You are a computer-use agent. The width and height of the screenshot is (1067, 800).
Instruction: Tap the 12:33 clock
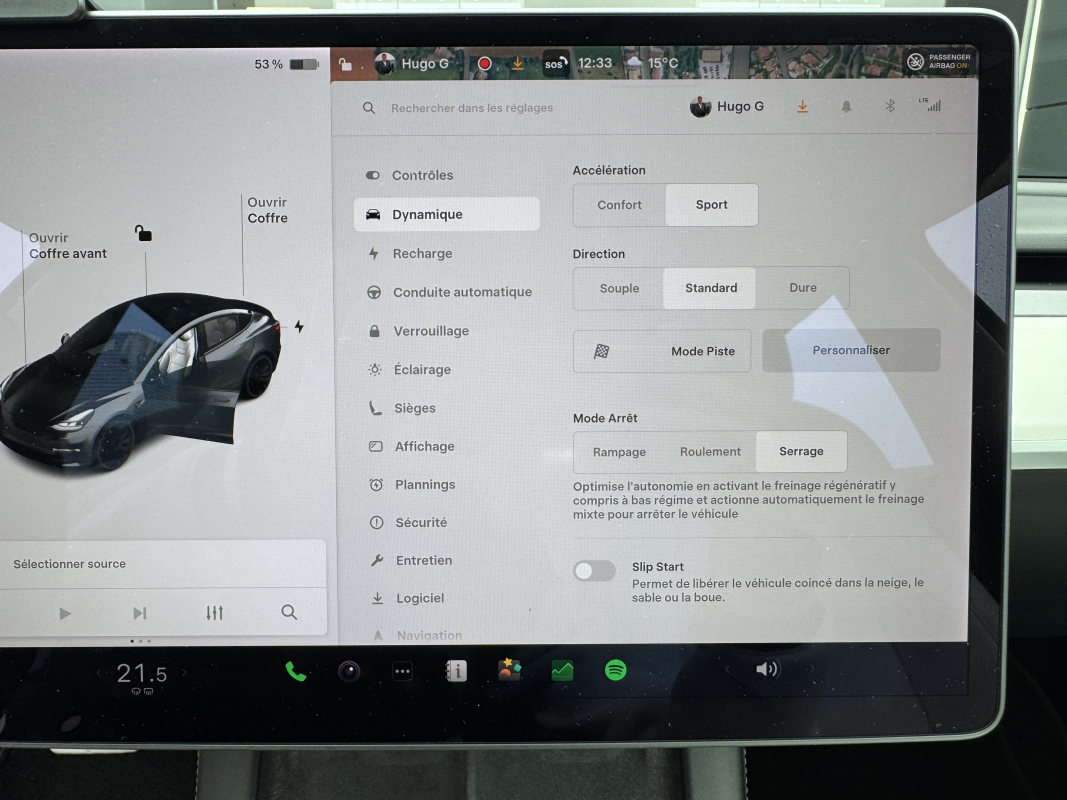[595, 63]
